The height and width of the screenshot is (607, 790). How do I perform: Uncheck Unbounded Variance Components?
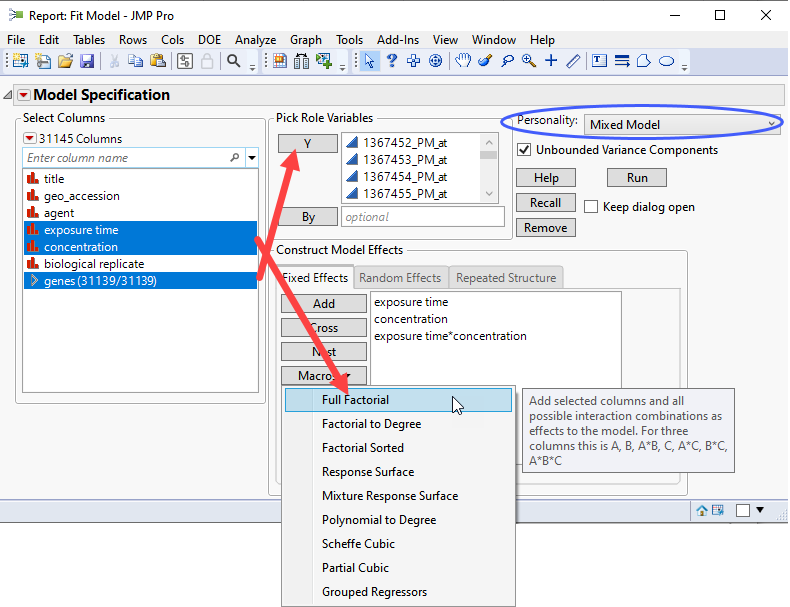click(x=523, y=150)
